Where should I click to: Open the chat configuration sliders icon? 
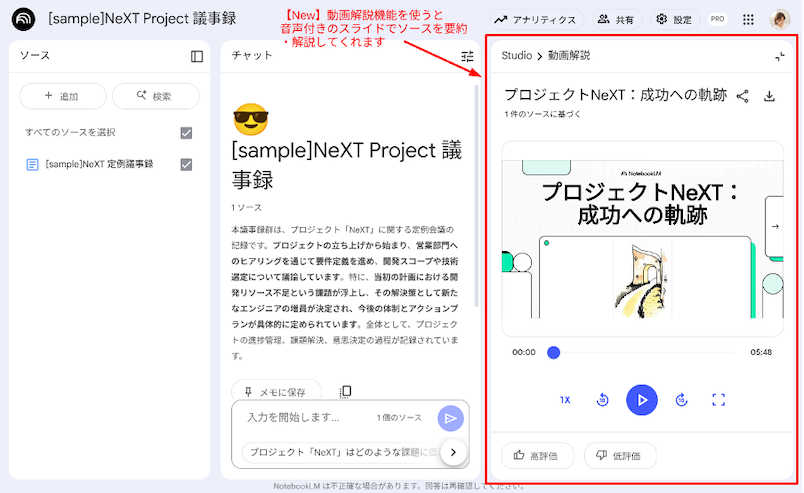pos(467,56)
